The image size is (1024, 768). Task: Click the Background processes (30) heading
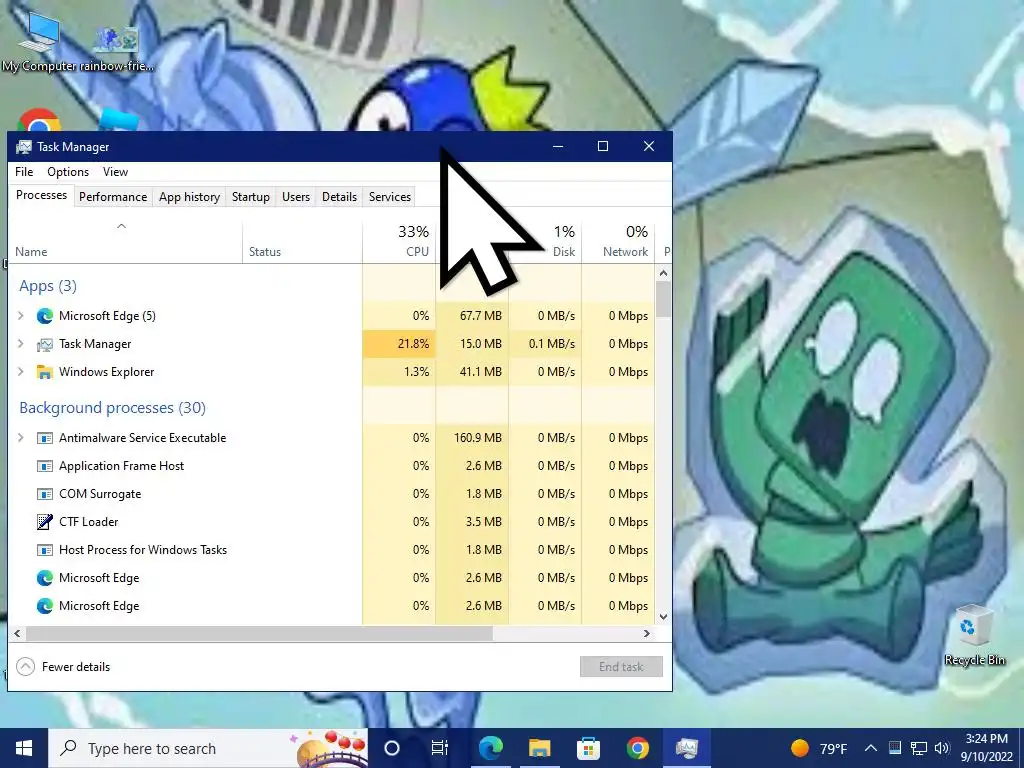coord(112,408)
